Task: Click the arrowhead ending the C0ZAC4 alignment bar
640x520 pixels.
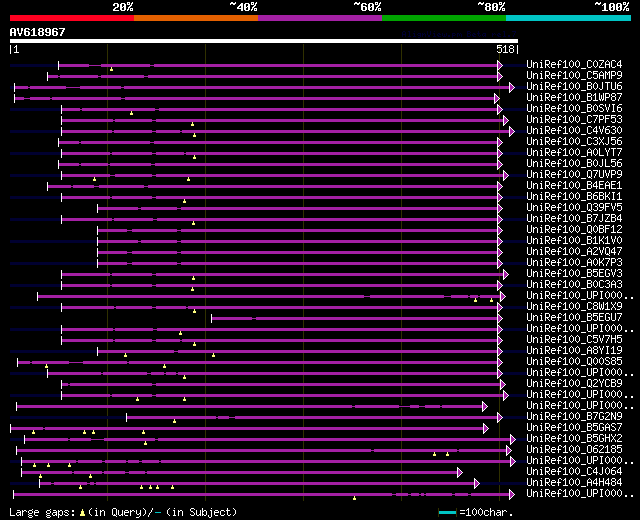Action: tap(500, 65)
